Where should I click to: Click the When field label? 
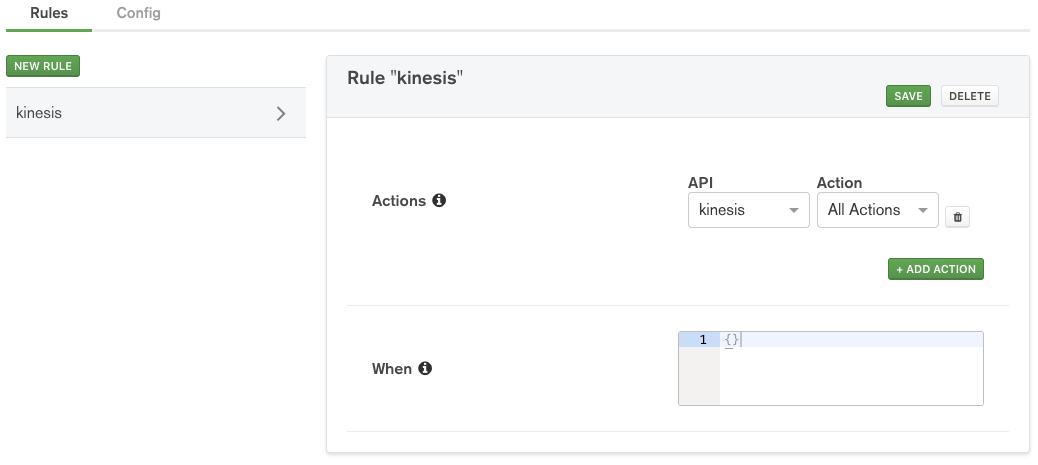point(392,369)
